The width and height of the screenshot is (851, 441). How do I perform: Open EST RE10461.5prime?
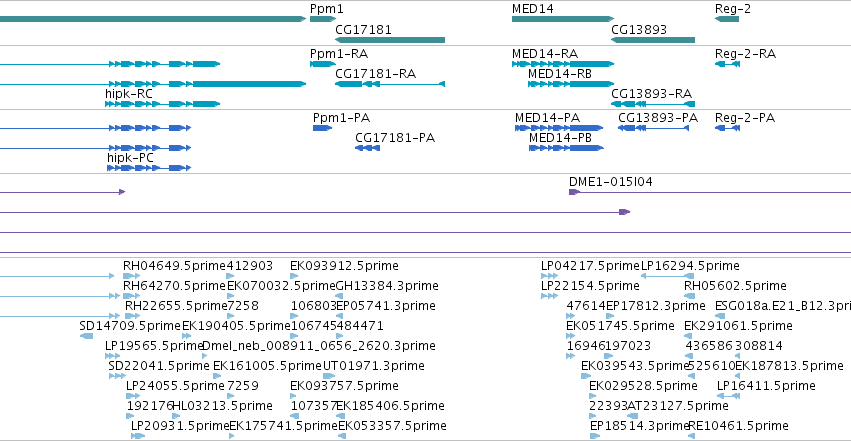coord(739,426)
